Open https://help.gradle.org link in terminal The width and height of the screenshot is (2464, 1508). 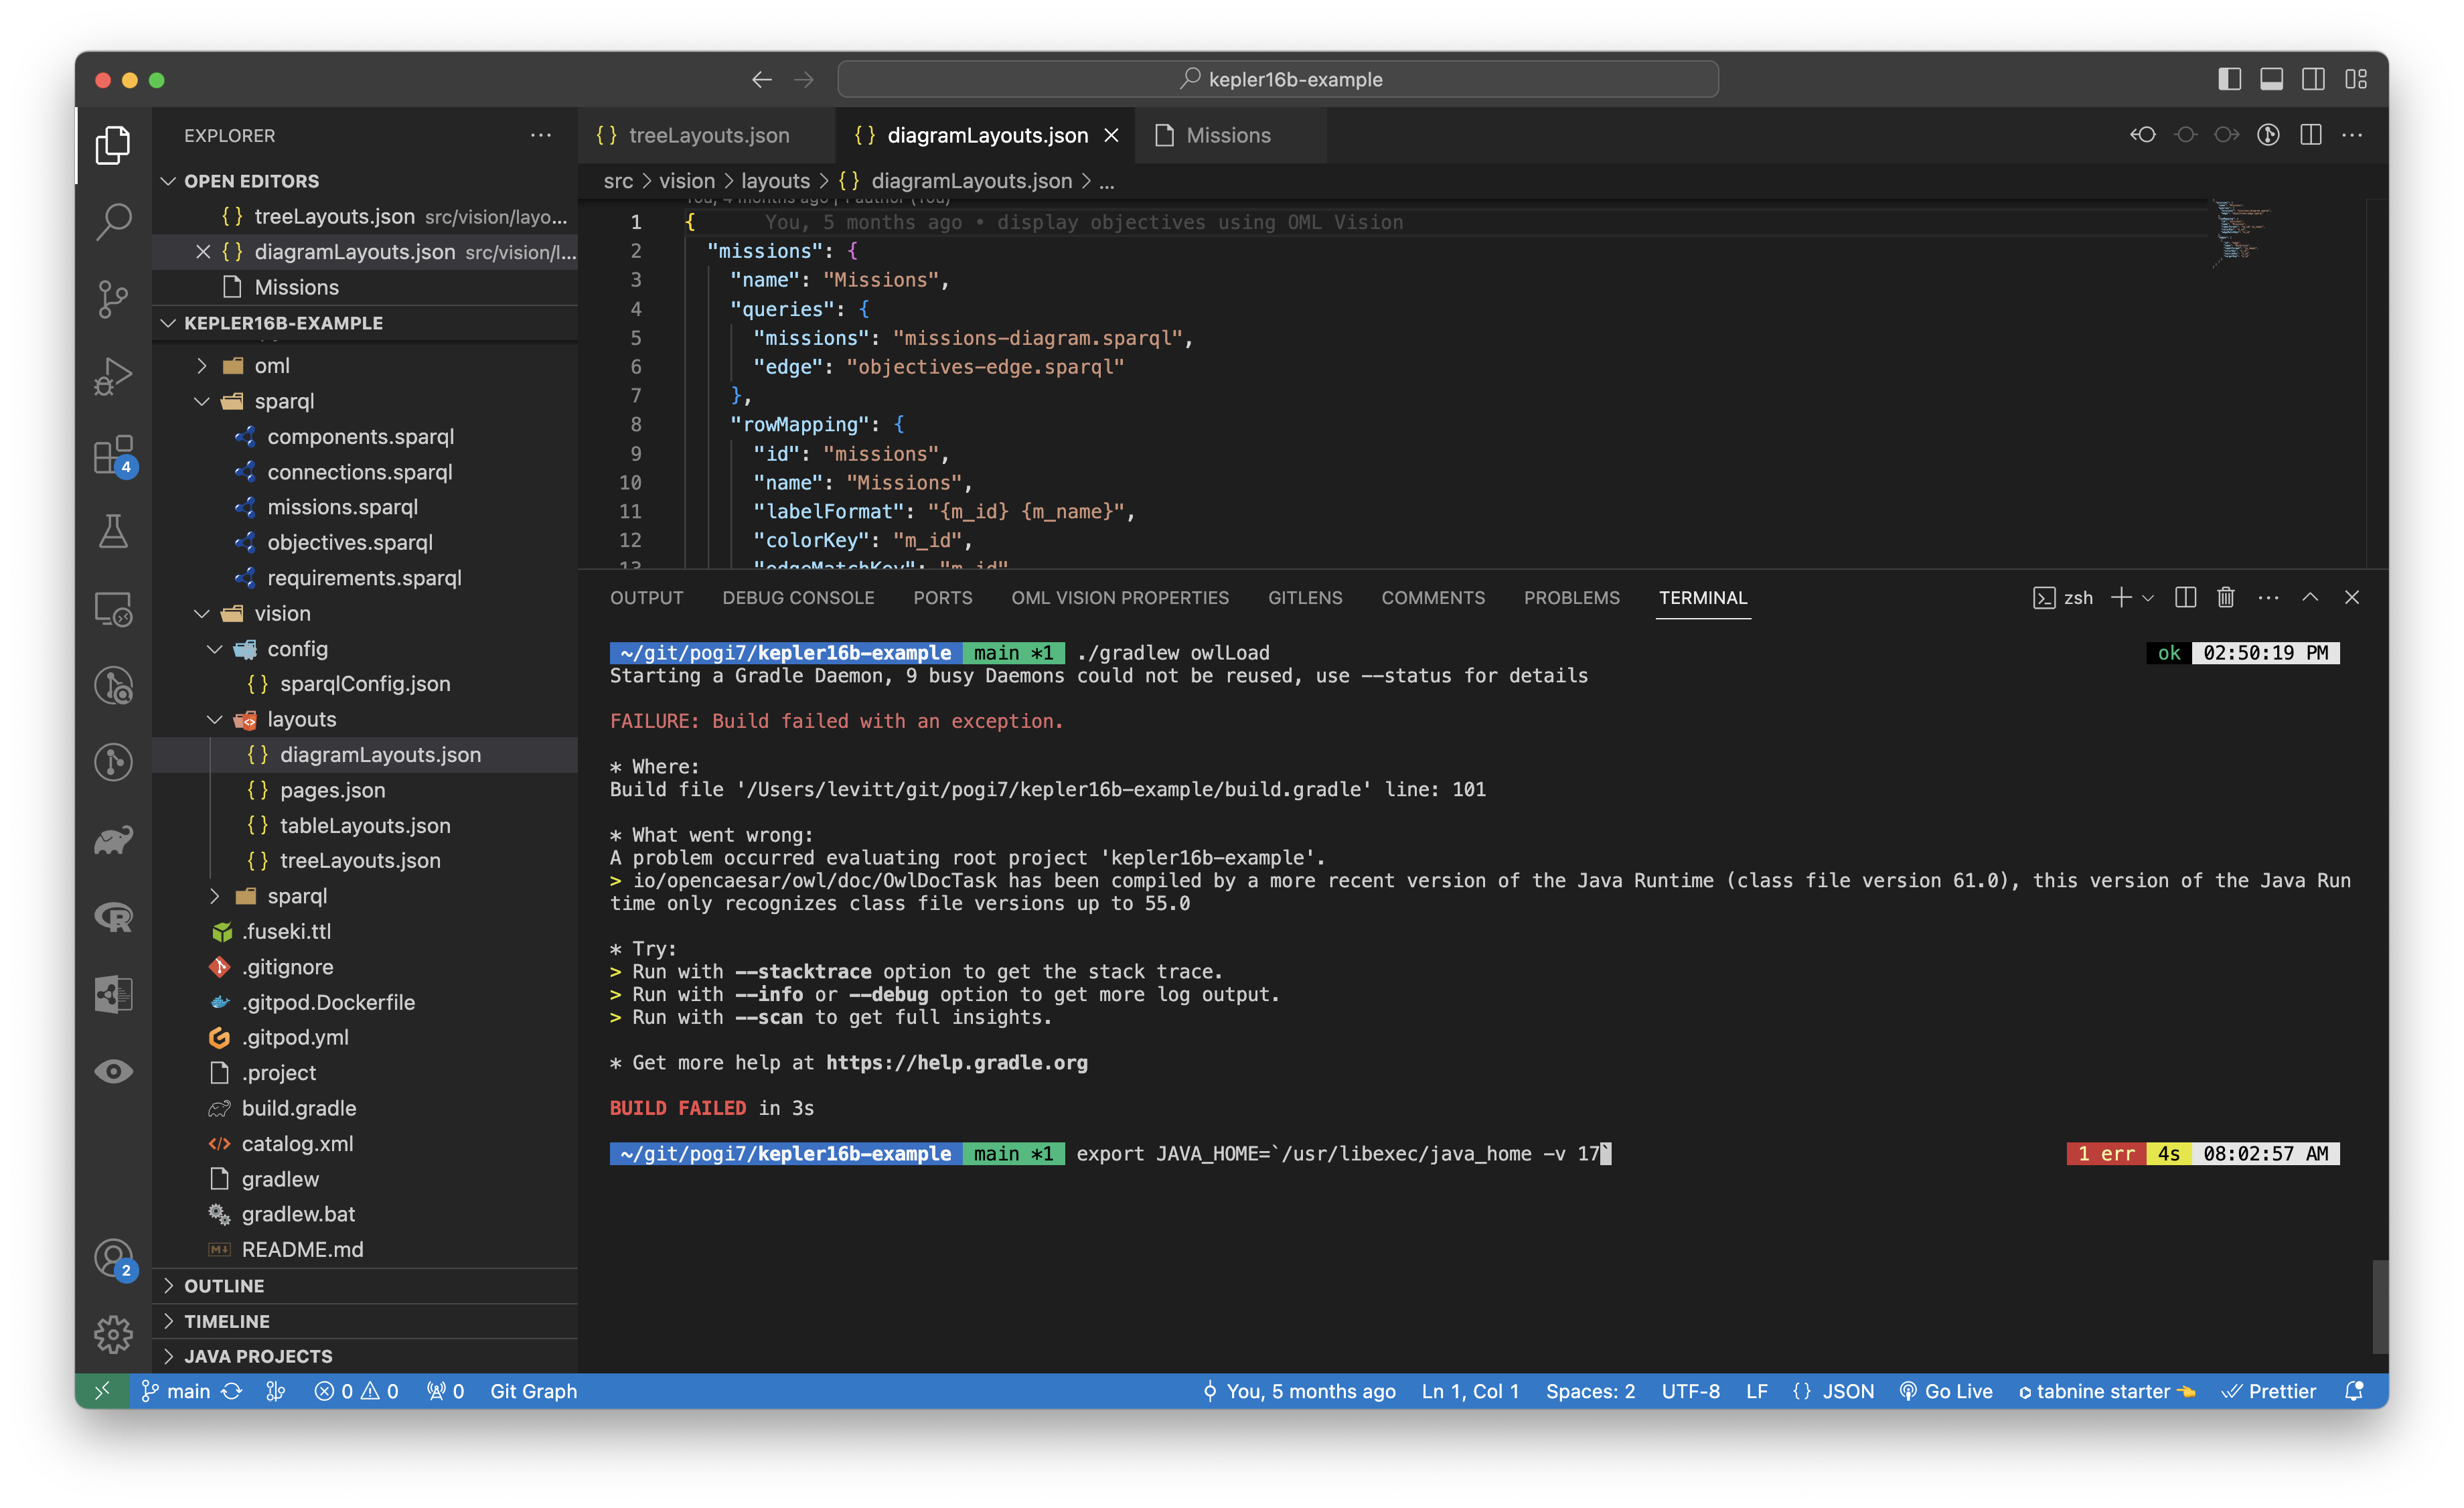pos(956,1062)
